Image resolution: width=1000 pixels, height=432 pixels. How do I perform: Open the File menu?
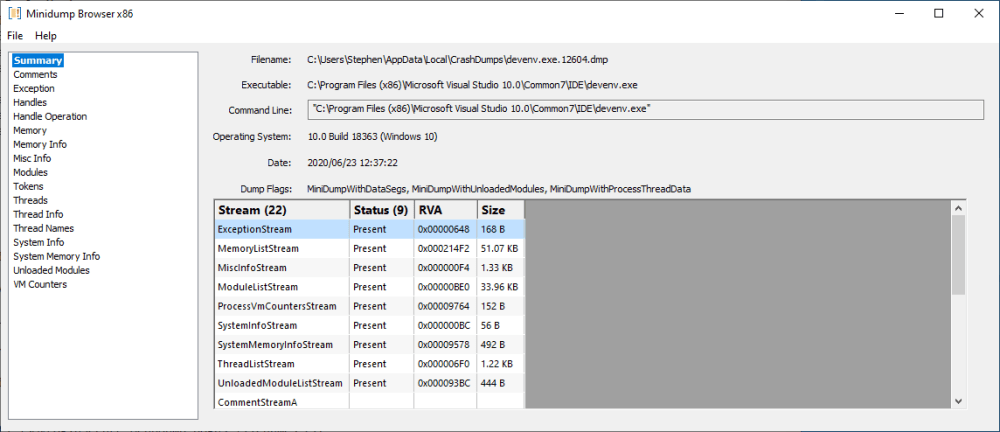point(15,36)
